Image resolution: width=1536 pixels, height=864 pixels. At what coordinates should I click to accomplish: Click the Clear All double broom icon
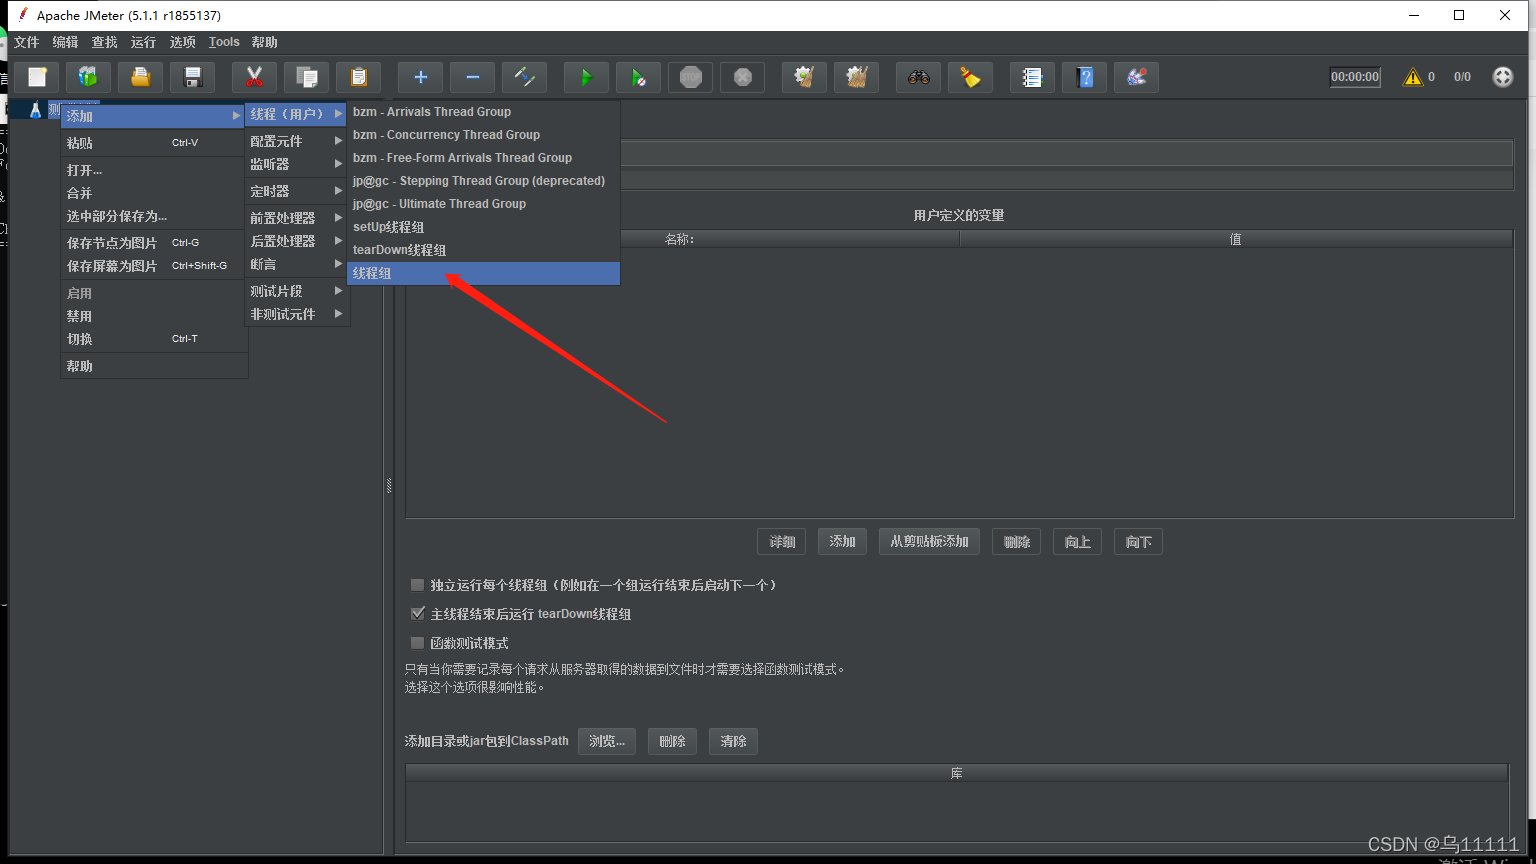857,77
